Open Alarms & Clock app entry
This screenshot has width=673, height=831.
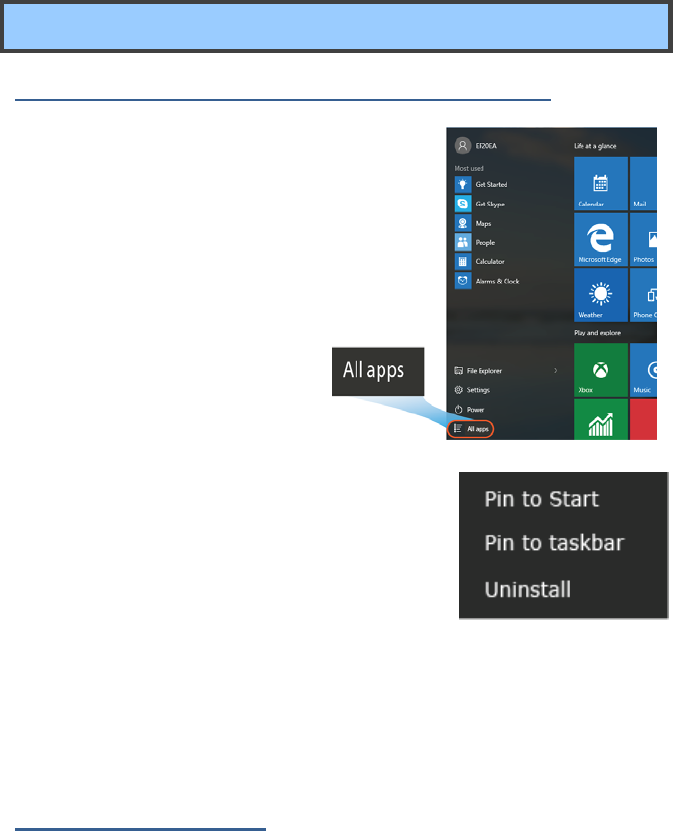[488, 281]
